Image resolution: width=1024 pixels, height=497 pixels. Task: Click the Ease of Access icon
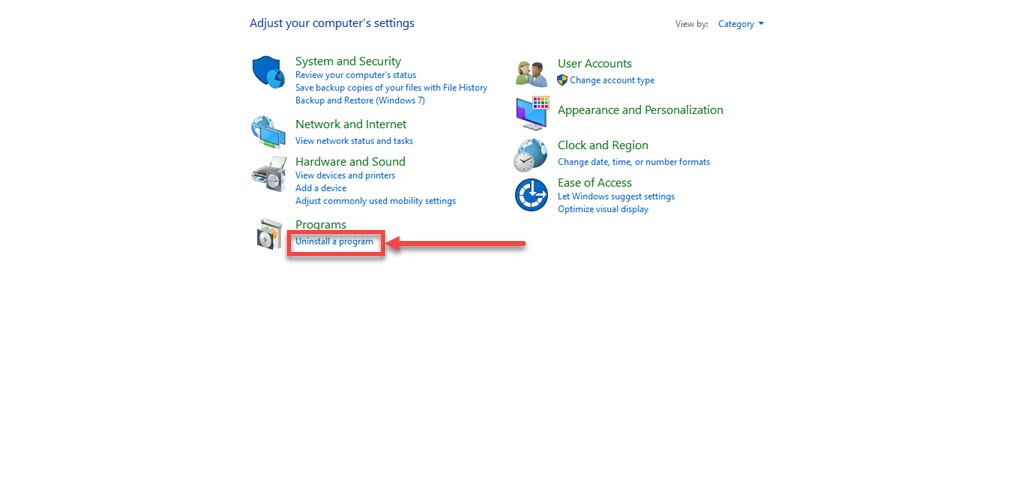click(531, 195)
